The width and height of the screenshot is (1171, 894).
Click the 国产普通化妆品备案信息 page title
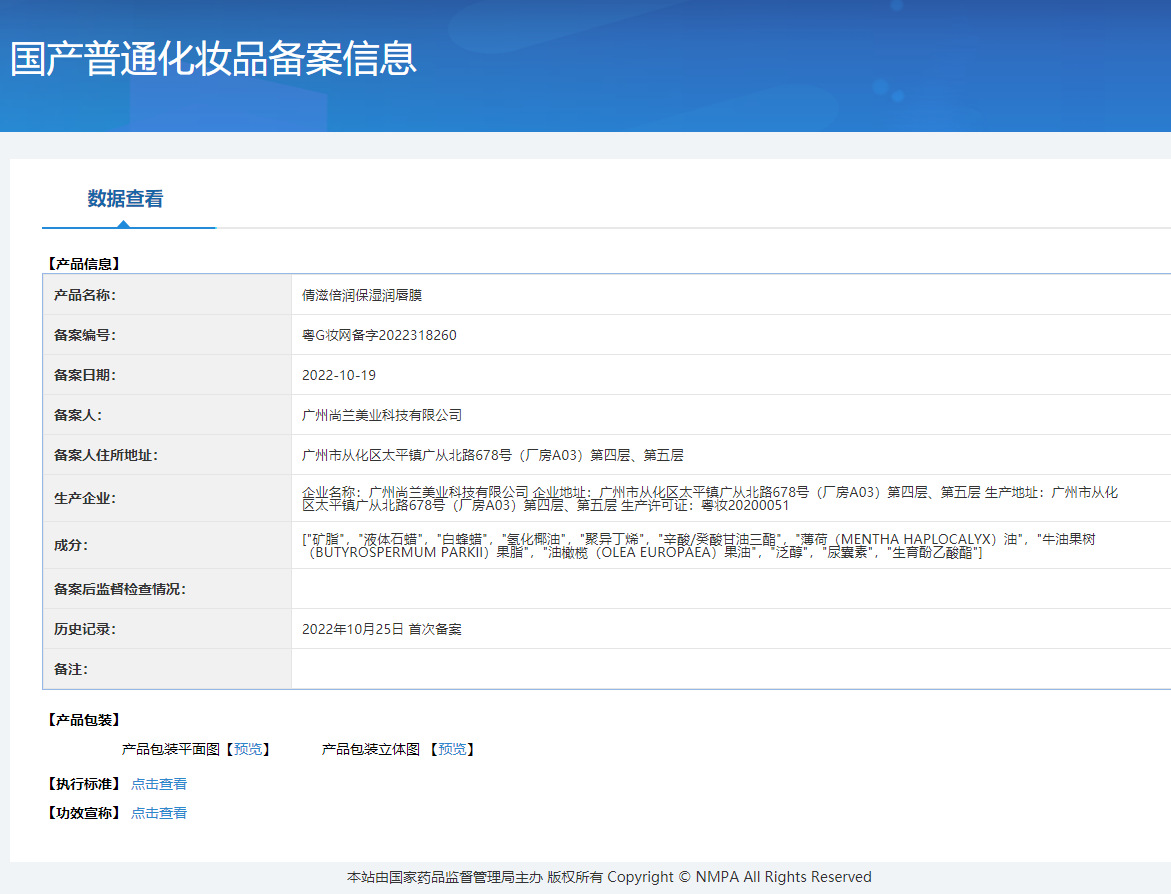pyautogui.click(x=213, y=58)
